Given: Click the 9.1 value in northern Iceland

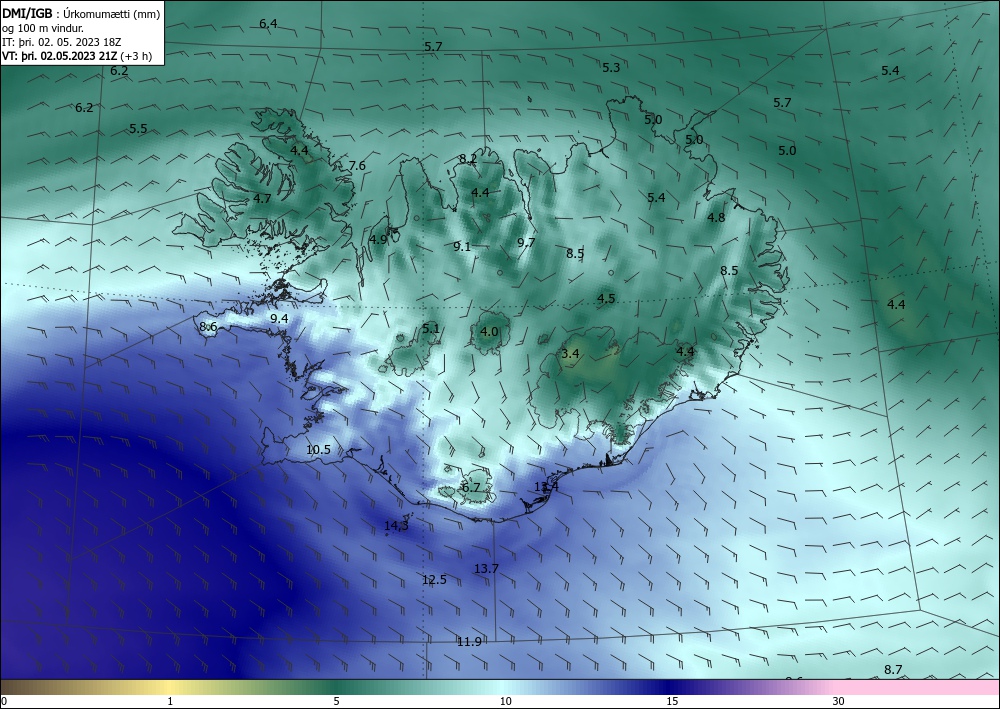Looking at the screenshot, I should point(462,246).
